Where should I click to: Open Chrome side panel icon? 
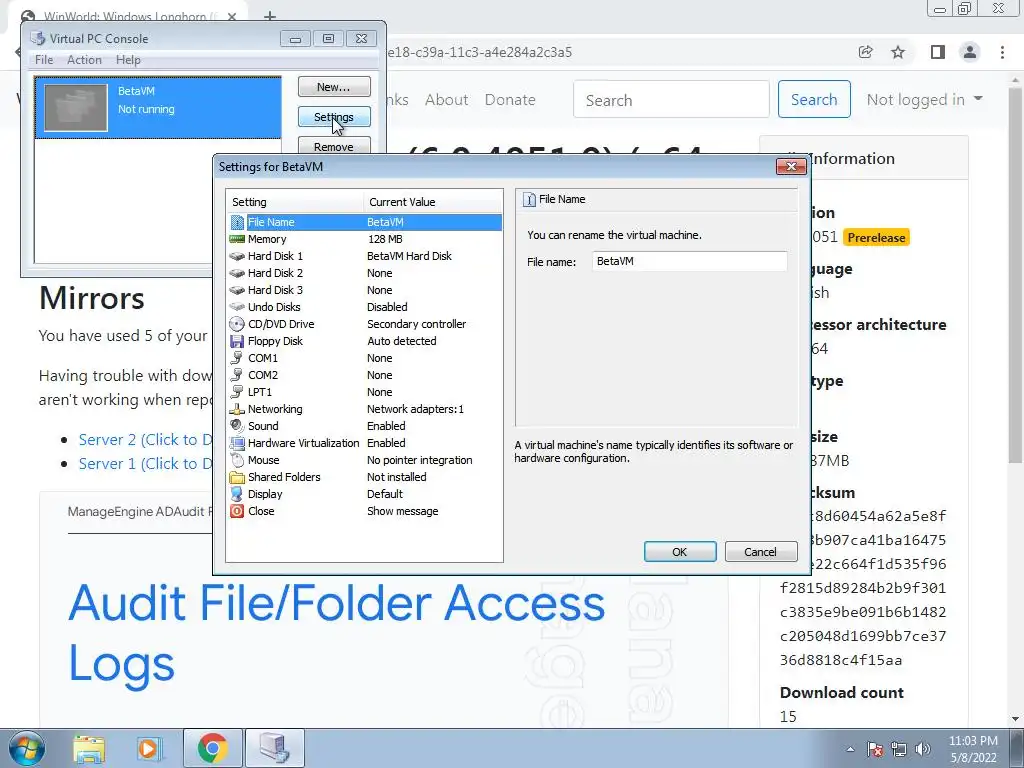[x=938, y=52]
